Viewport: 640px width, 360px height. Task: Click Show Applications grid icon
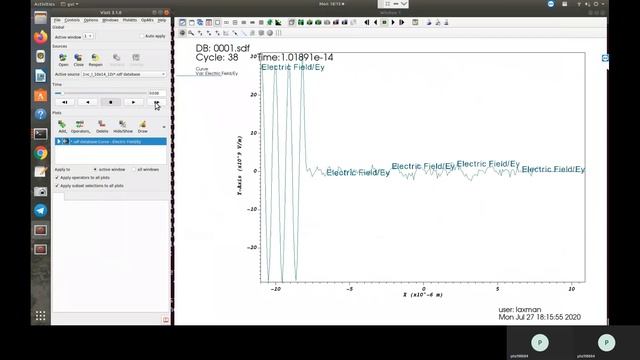click(x=40, y=316)
